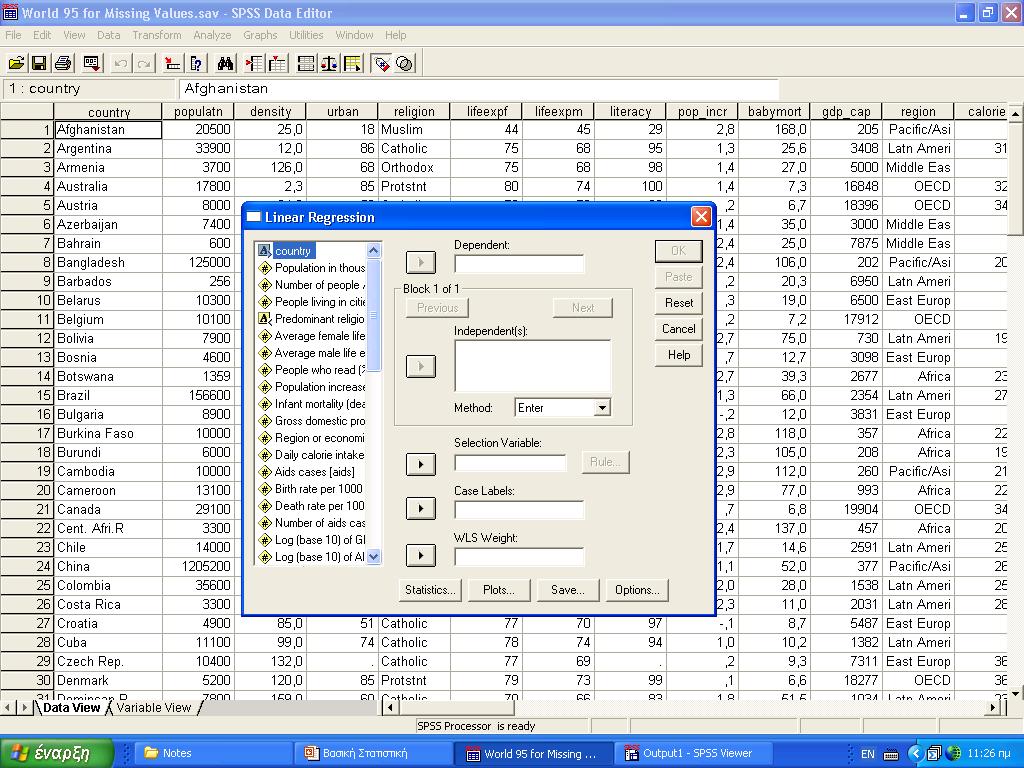Click the 'country' column header
Screen dimensions: 1024x768
point(108,112)
